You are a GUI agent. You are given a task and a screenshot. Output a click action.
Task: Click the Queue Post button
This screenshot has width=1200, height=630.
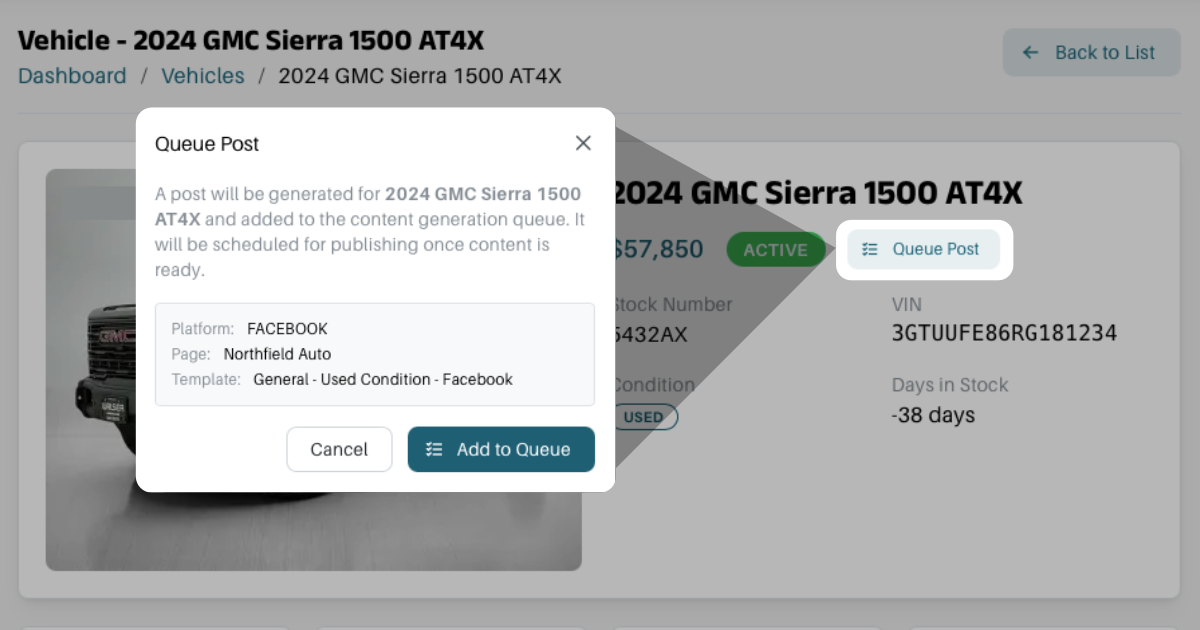tap(923, 249)
